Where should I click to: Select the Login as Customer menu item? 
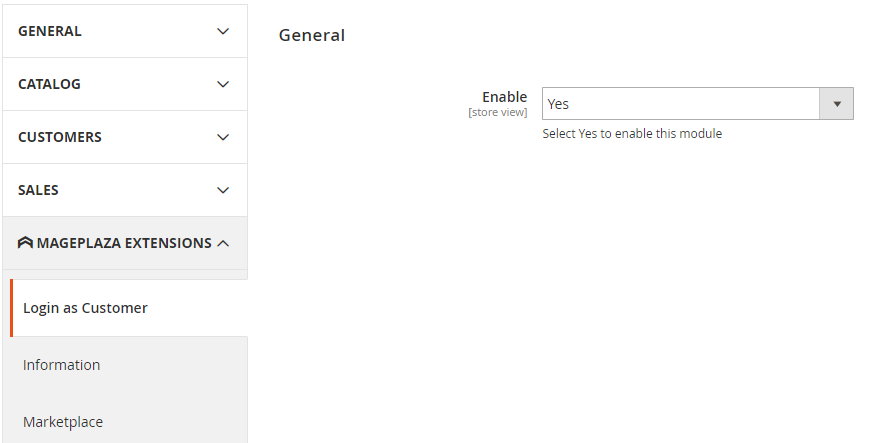pos(85,308)
